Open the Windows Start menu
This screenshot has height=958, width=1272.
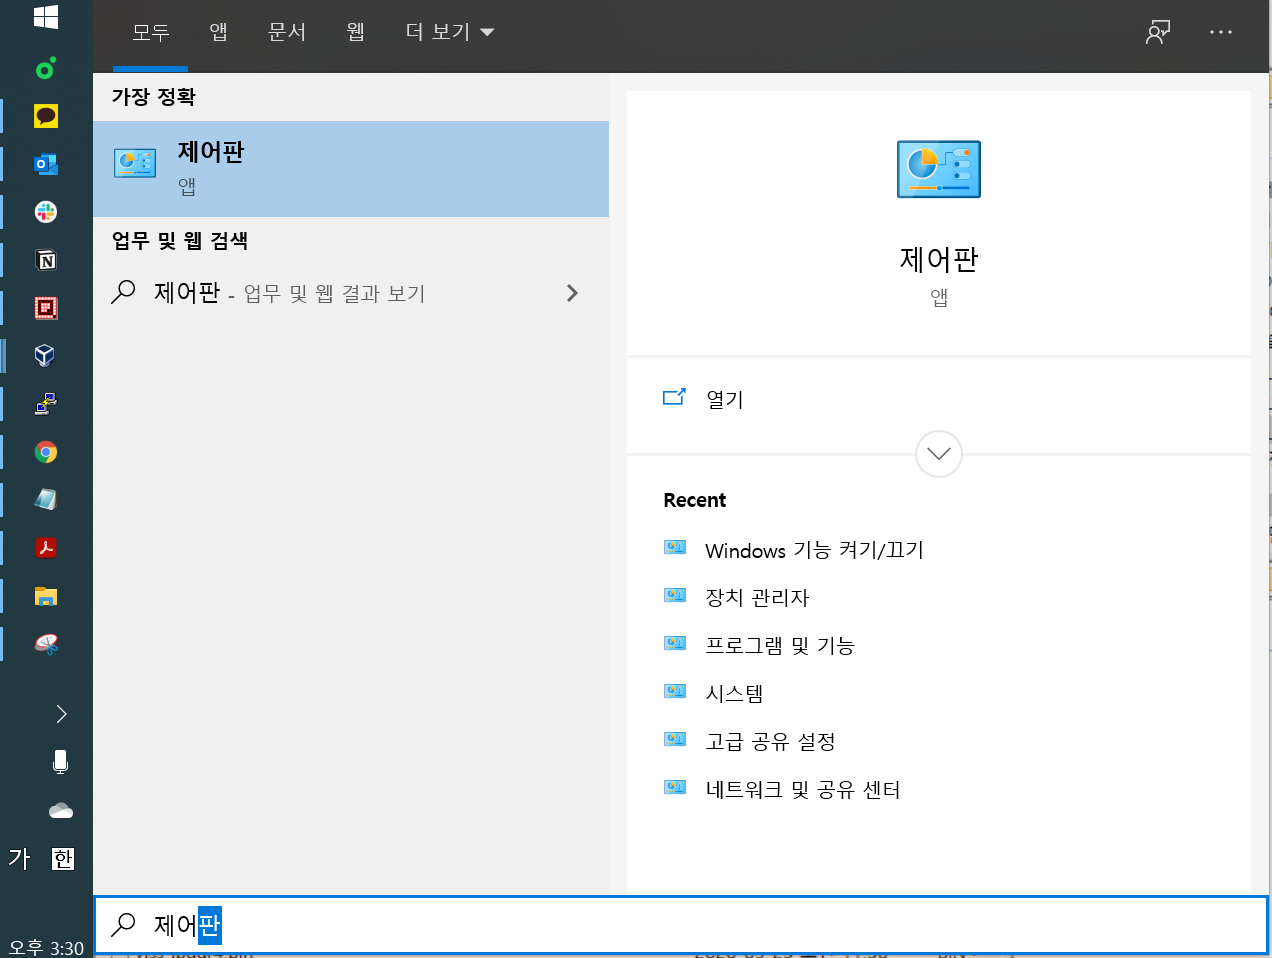click(46, 17)
